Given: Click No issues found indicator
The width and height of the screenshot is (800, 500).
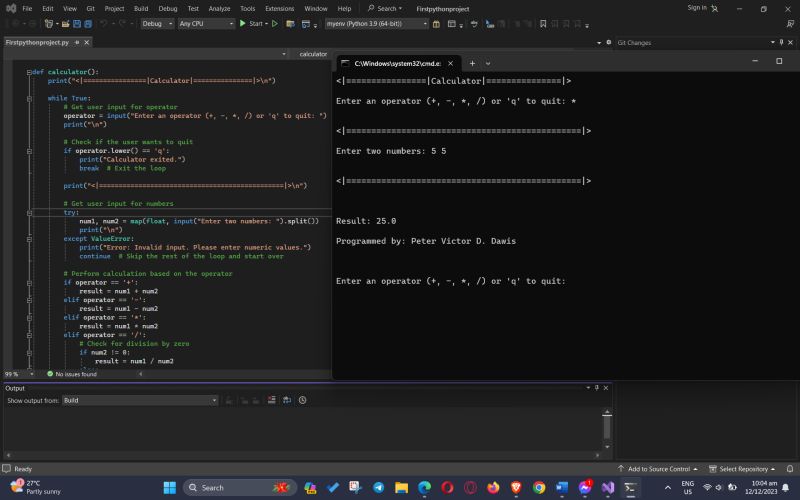Looking at the screenshot, I should click(72, 374).
